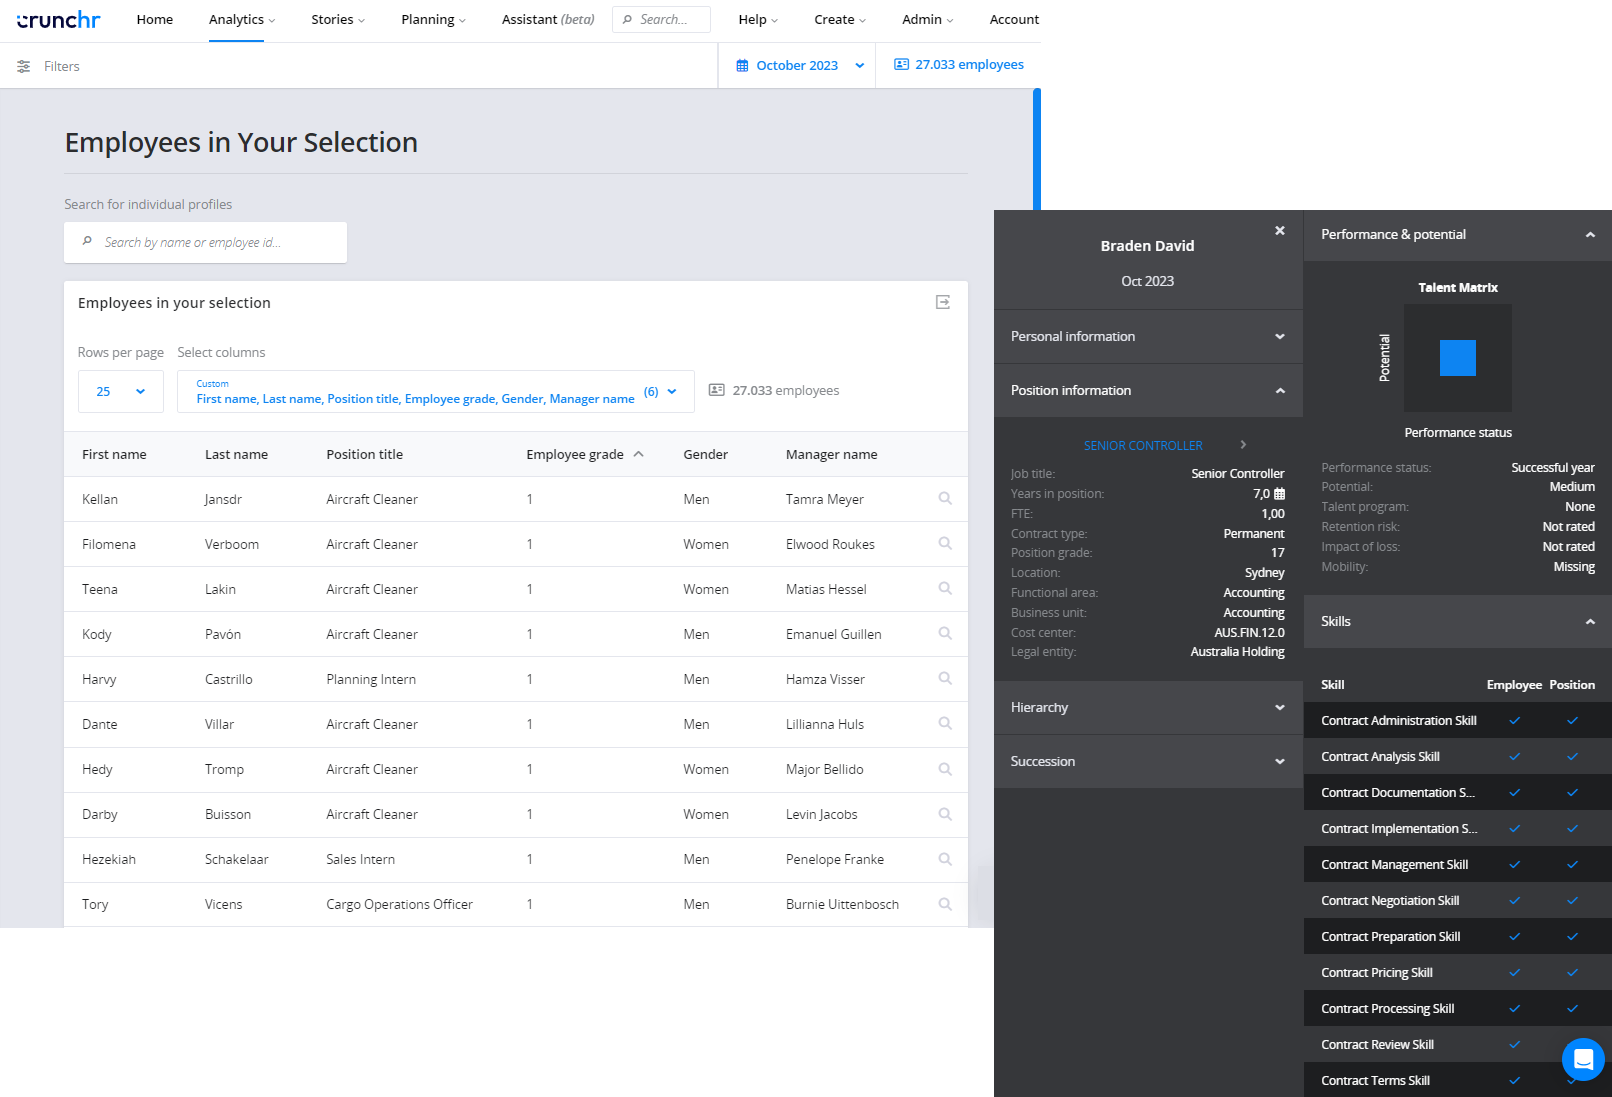
Task: View profile of Dante Villar
Action: tap(945, 724)
